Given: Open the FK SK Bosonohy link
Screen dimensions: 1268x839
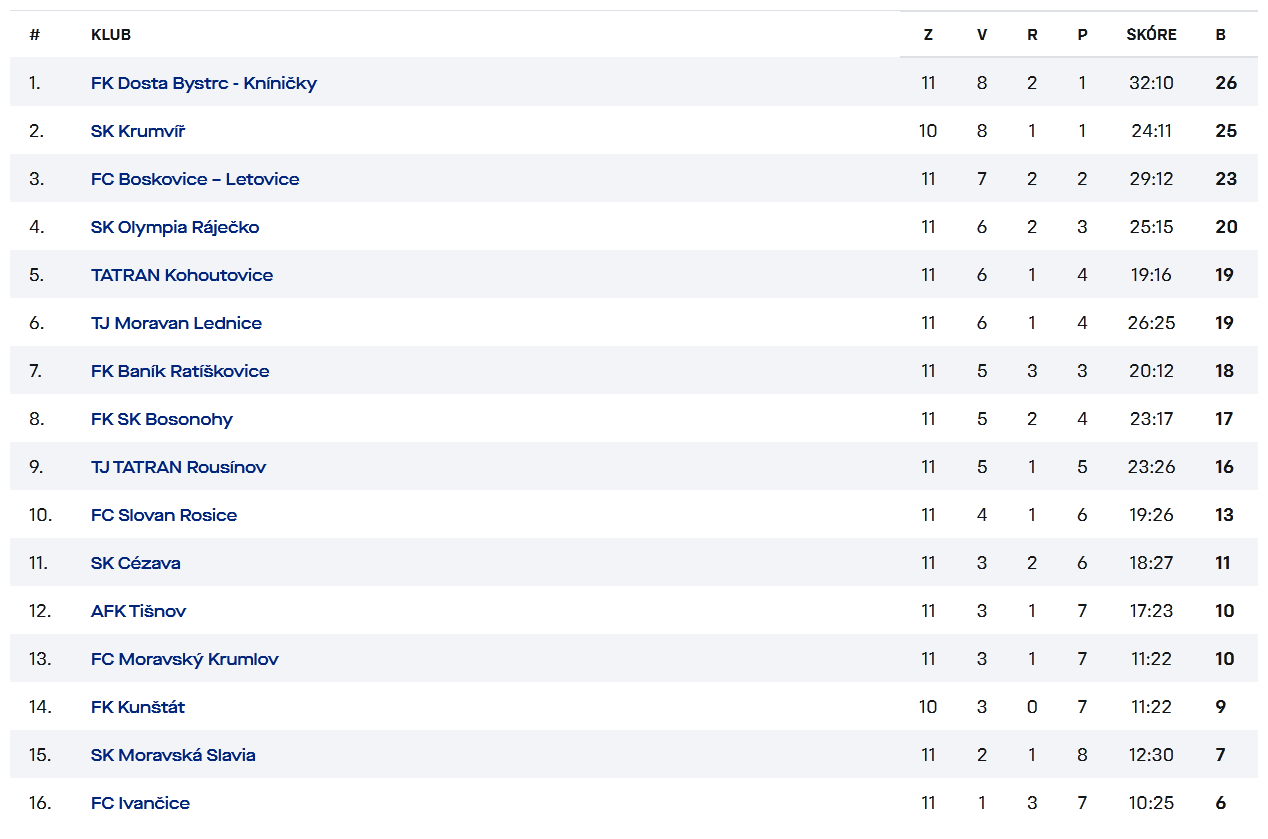Looking at the screenshot, I should 161,419.
